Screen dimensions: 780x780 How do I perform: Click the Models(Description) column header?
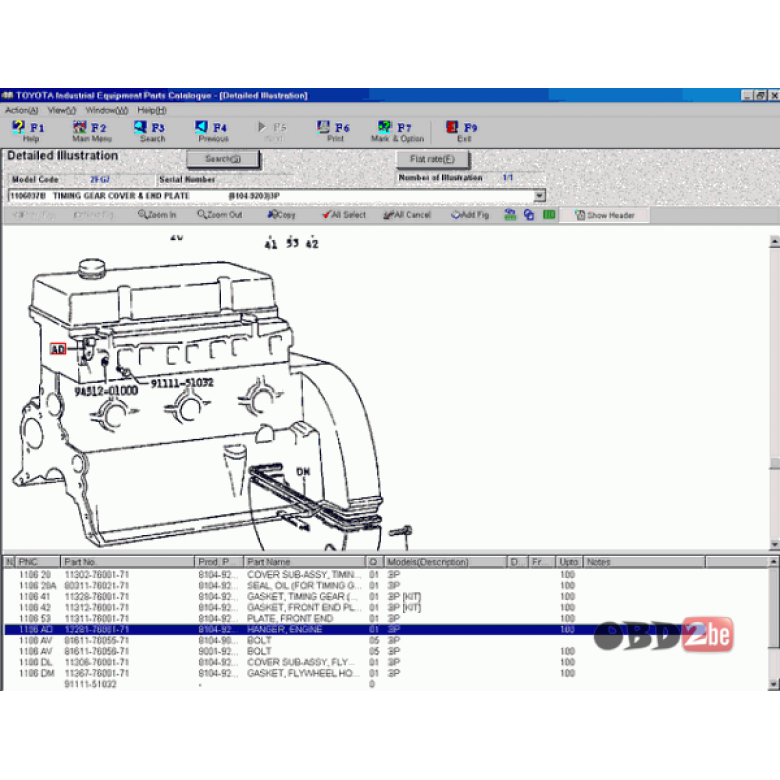pyautogui.click(x=445, y=562)
